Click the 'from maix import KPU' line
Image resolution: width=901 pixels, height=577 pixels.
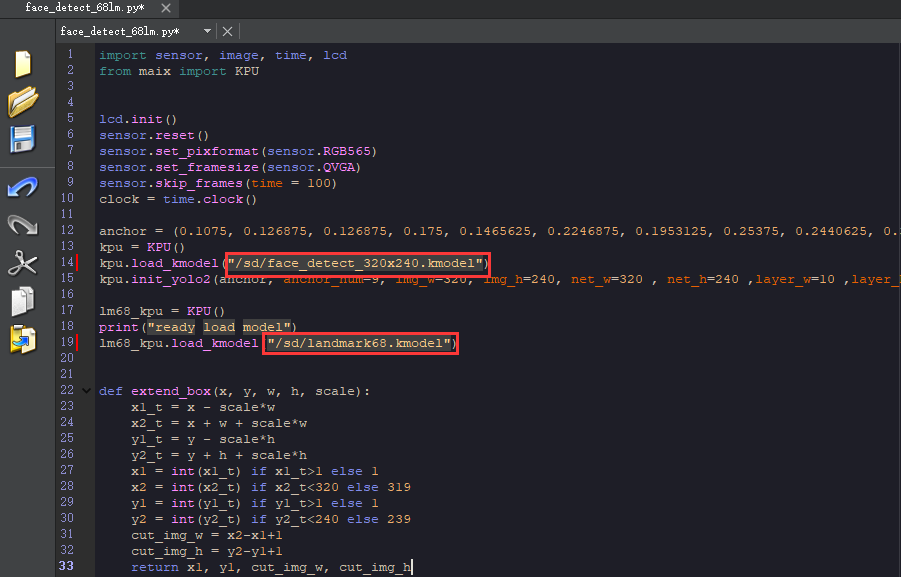pos(179,71)
